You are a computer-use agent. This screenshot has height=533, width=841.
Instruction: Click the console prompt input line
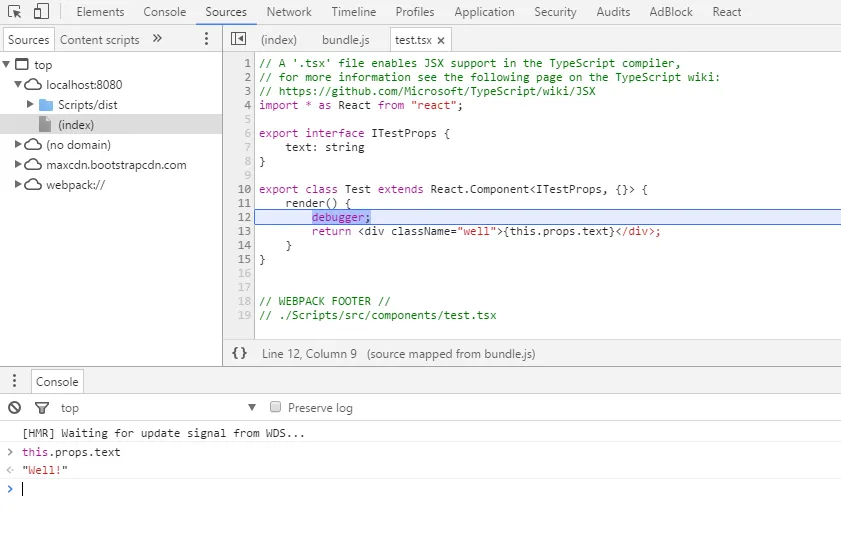[x=420, y=489]
